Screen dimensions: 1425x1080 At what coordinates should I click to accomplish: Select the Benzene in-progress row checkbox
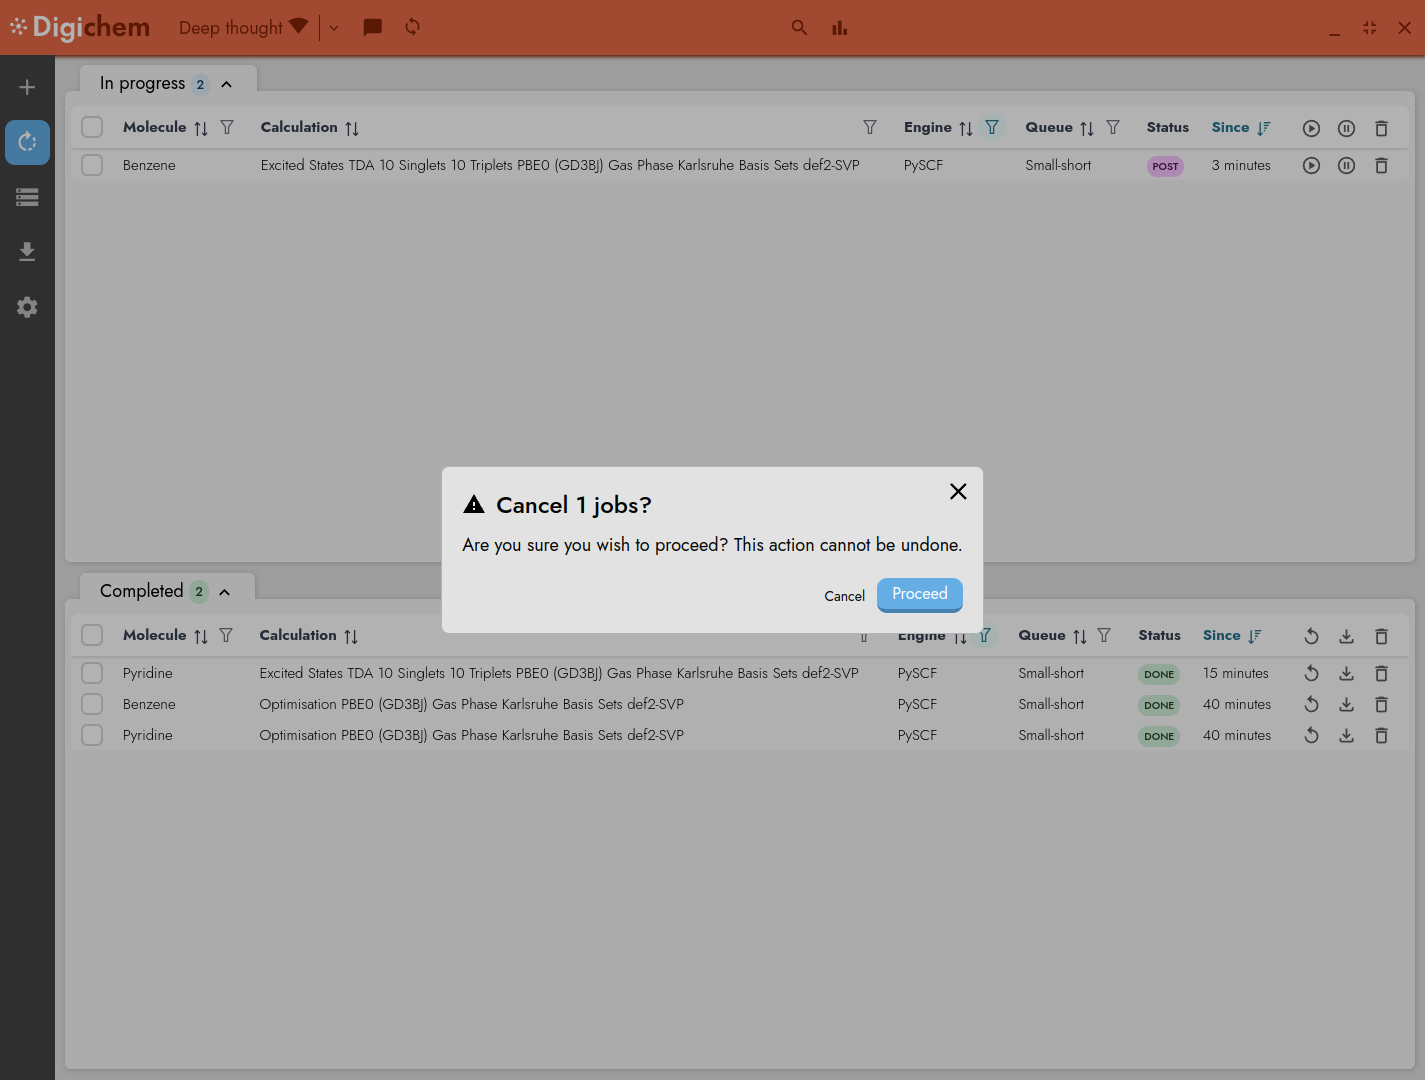click(x=91, y=165)
